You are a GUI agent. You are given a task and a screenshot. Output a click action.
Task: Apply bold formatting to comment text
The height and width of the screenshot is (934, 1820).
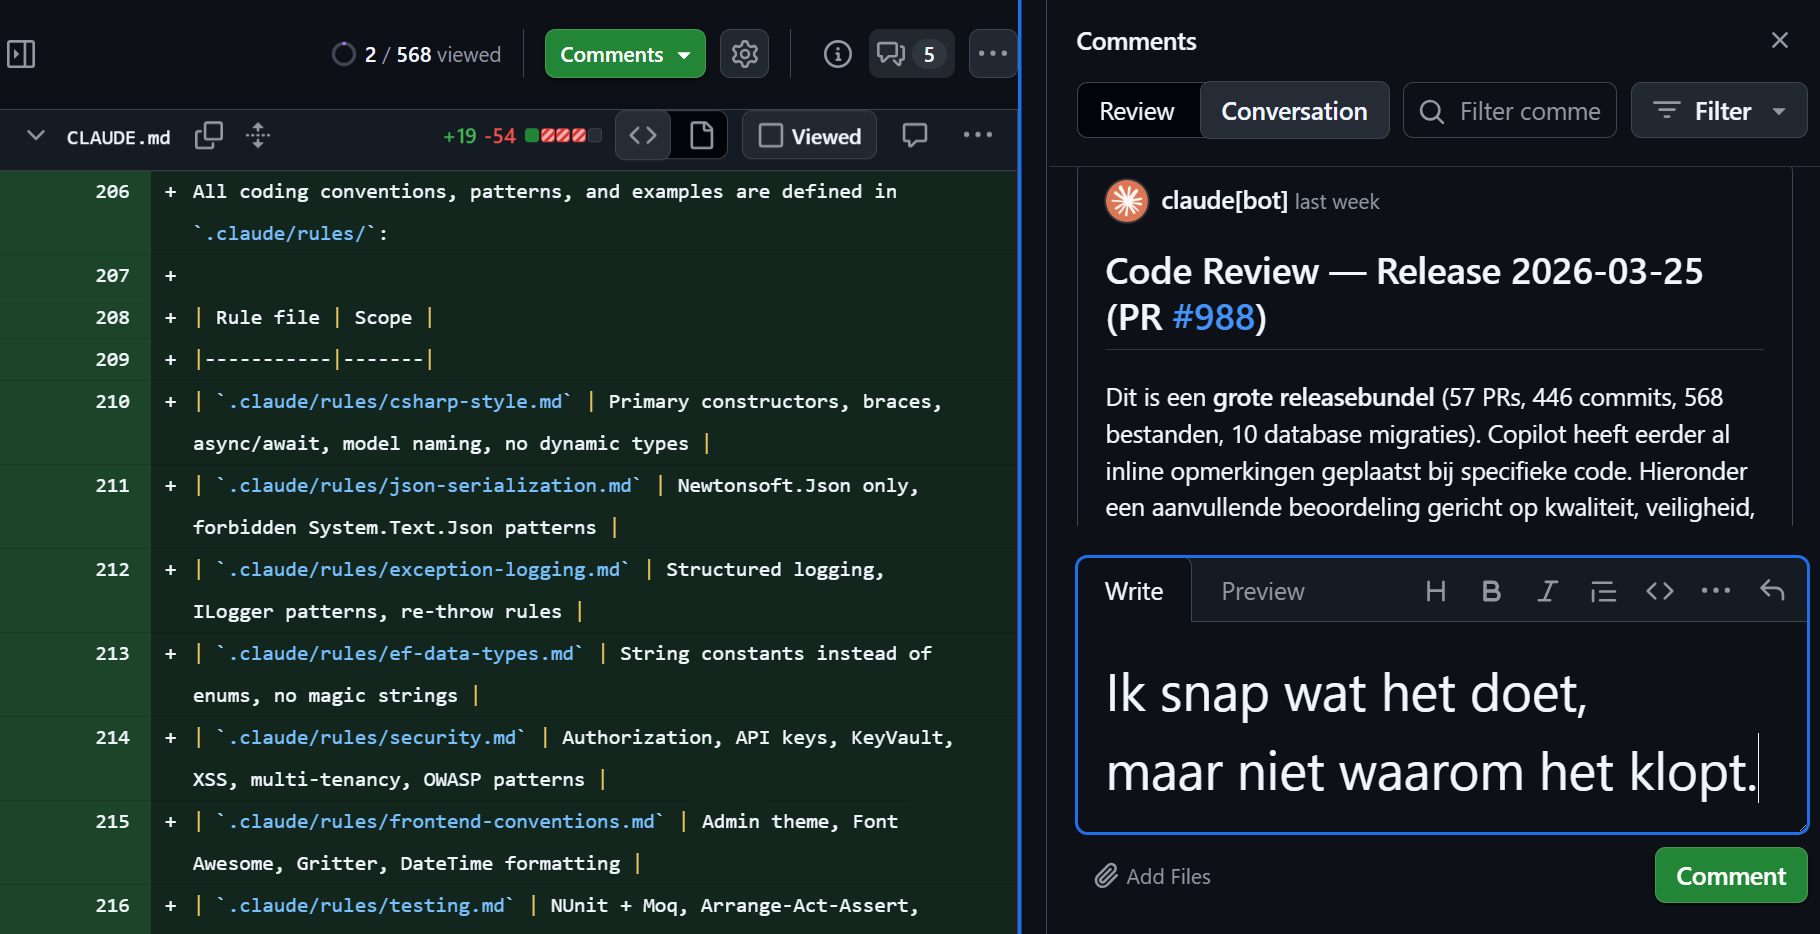point(1490,591)
